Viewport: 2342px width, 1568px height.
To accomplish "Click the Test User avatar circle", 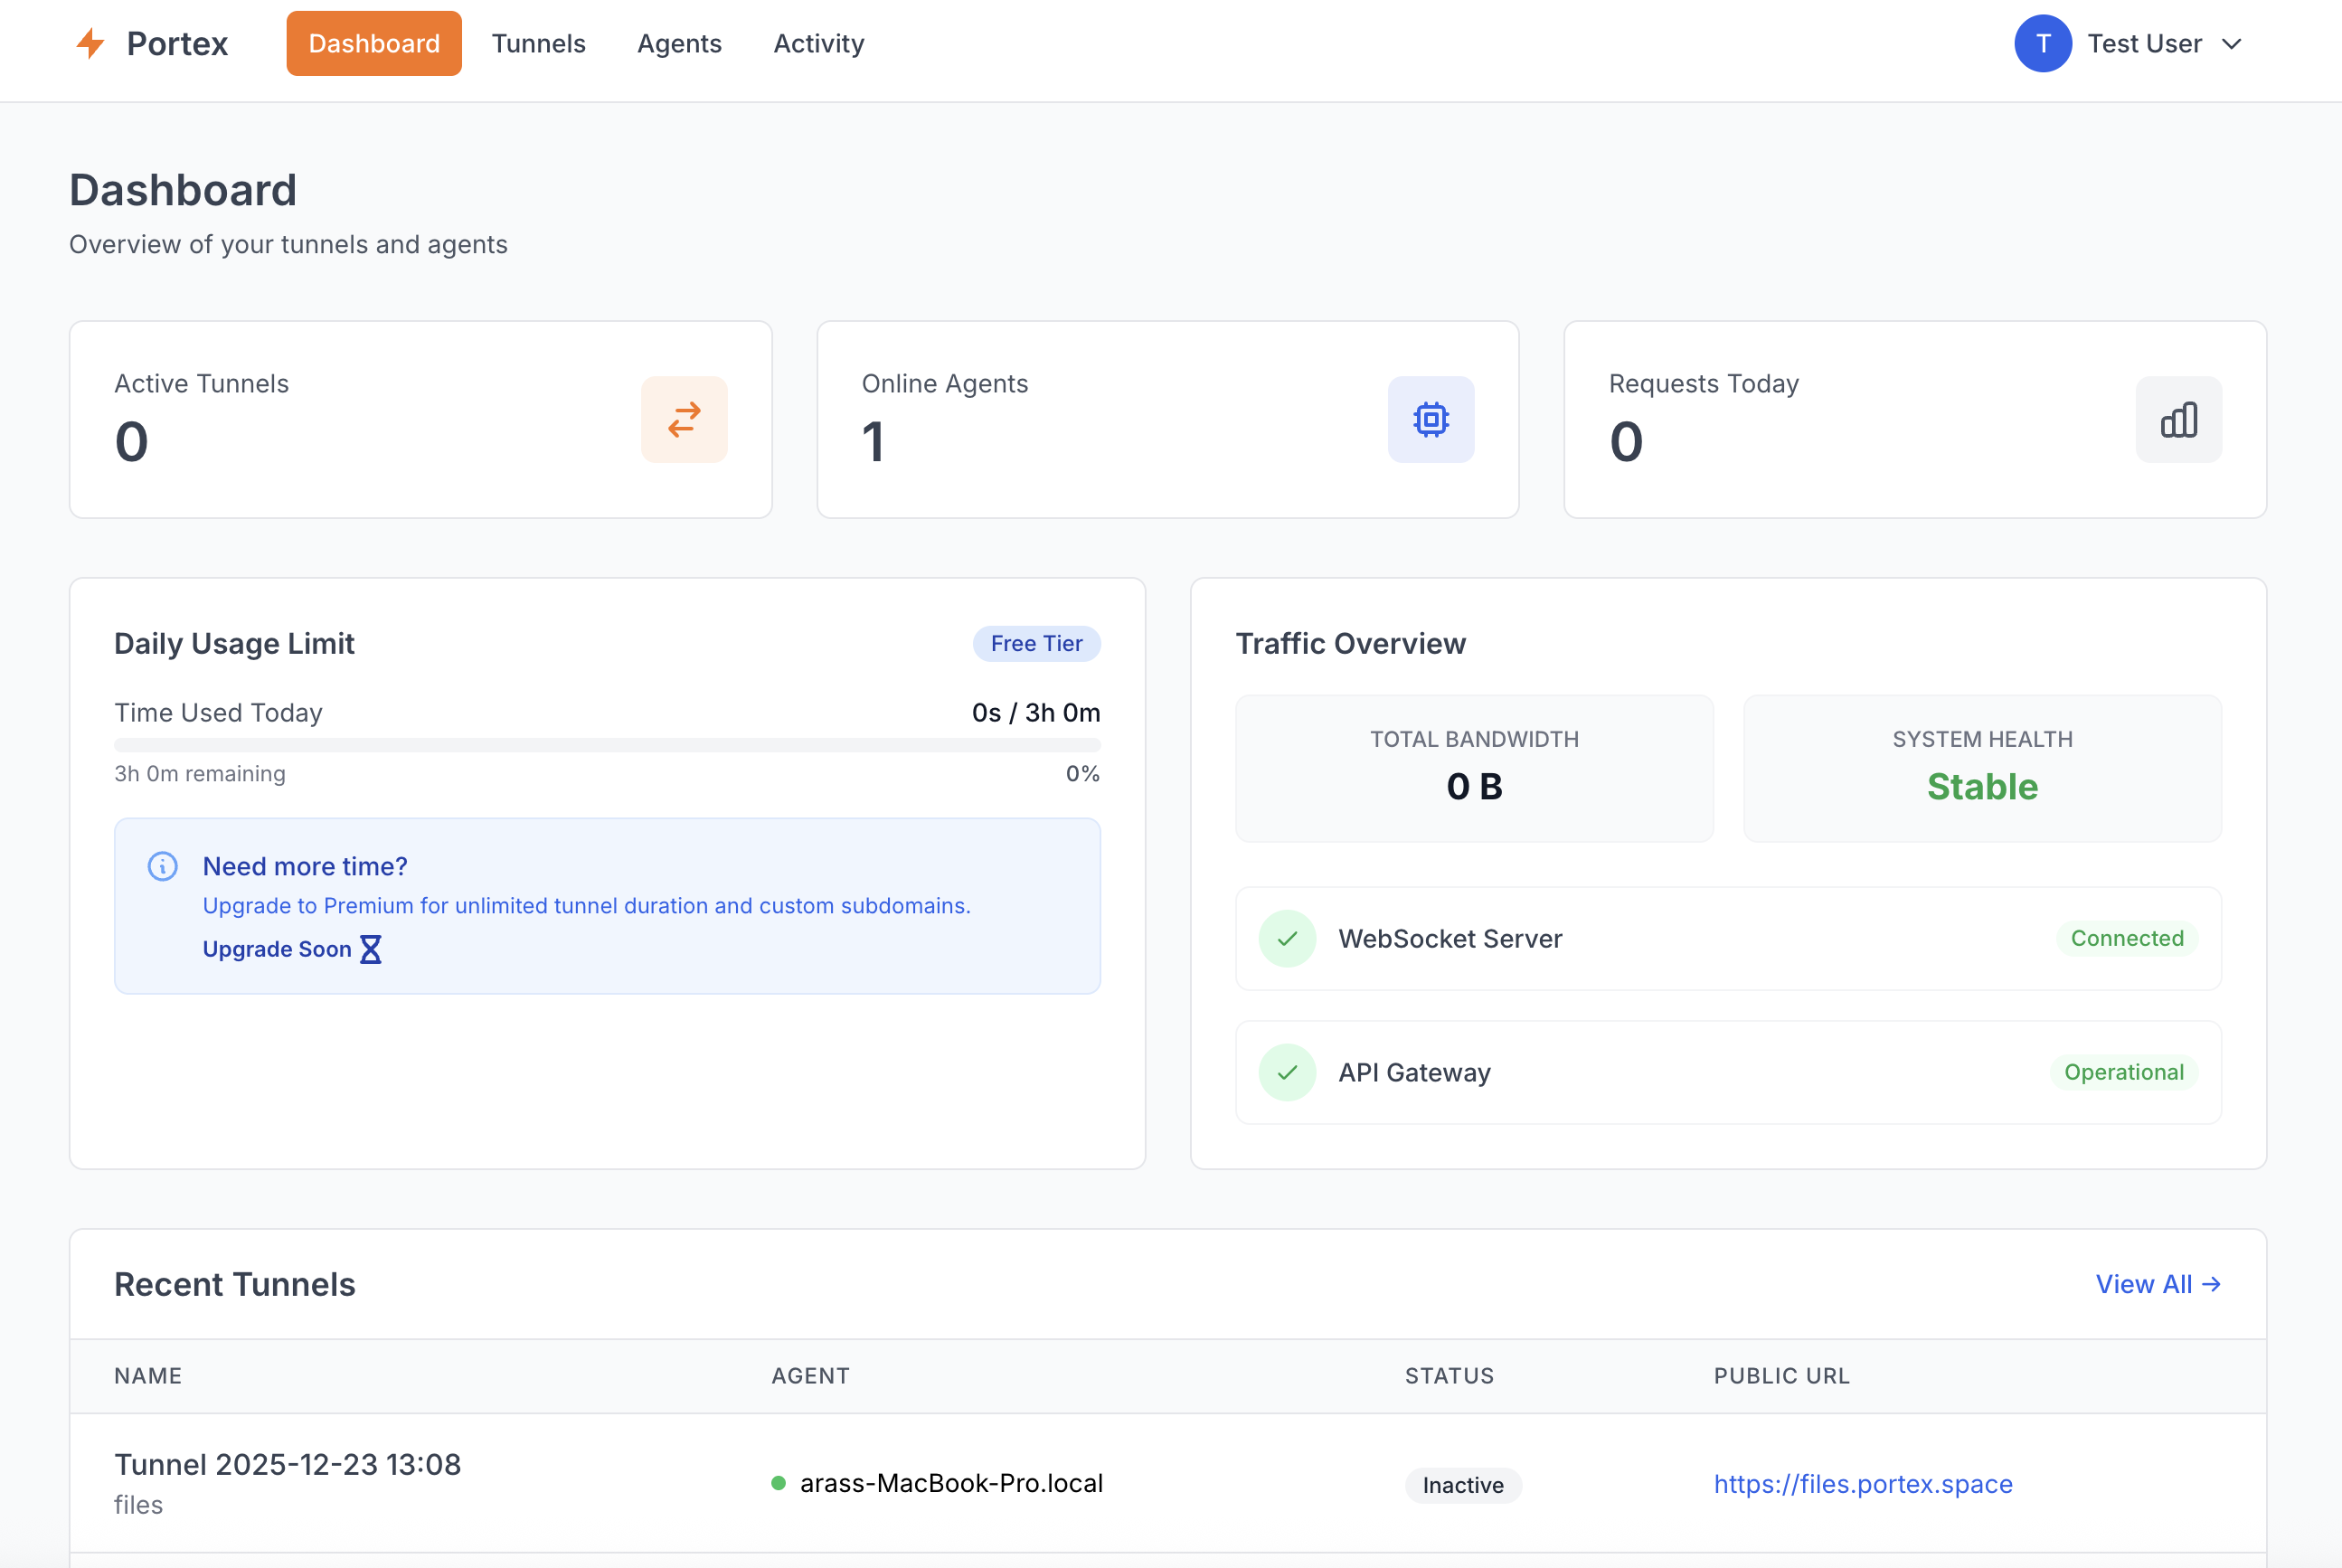I will point(2043,43).
